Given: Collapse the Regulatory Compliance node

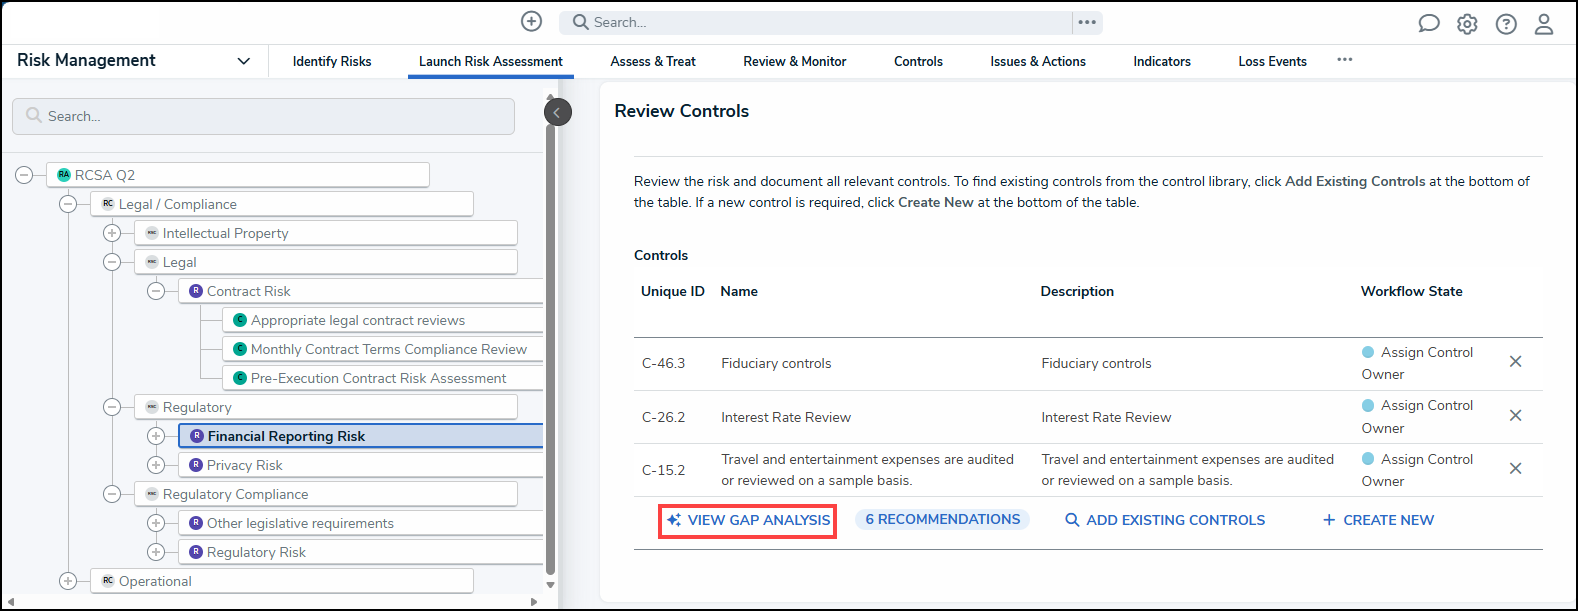Looking at the screenshot, I should pyautogui.click(x=112, y=494).
